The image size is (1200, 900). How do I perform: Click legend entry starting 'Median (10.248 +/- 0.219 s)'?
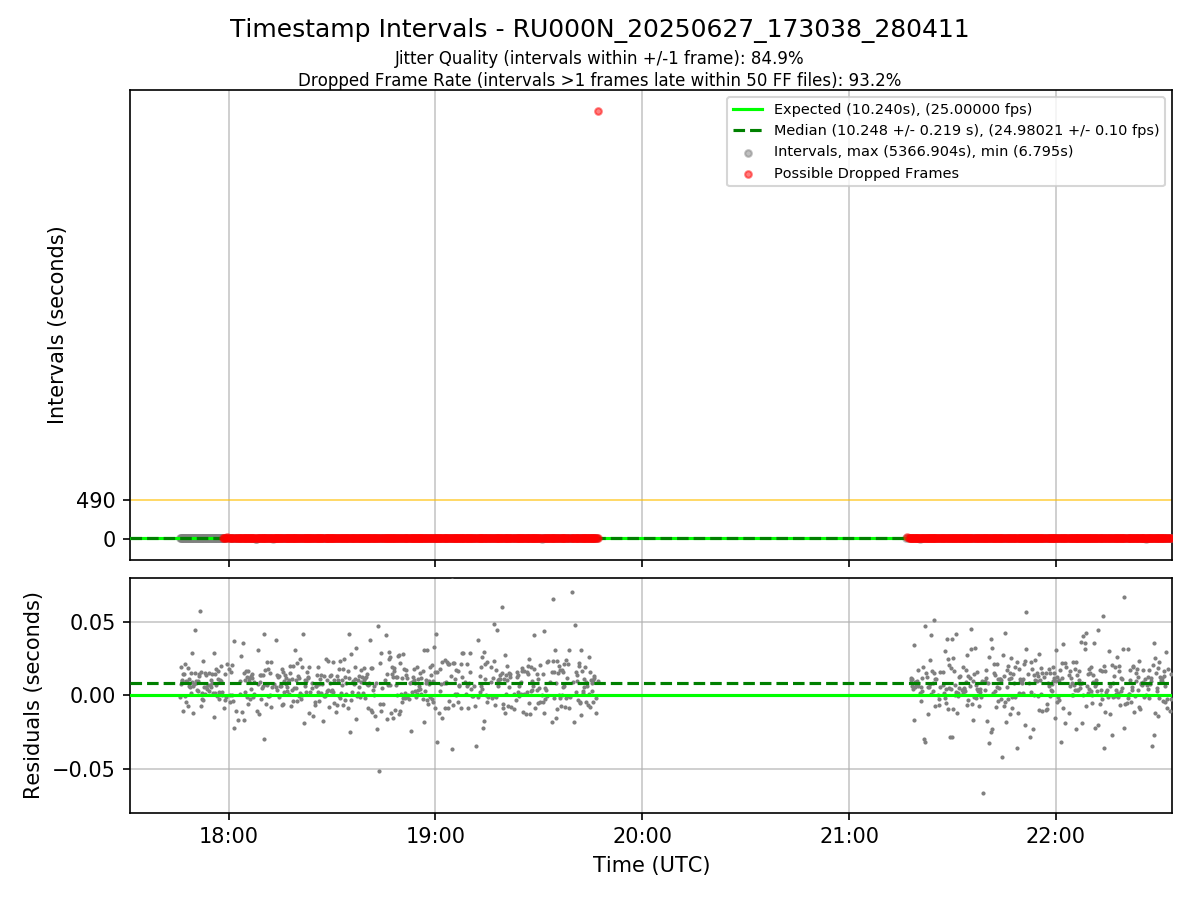966,130
